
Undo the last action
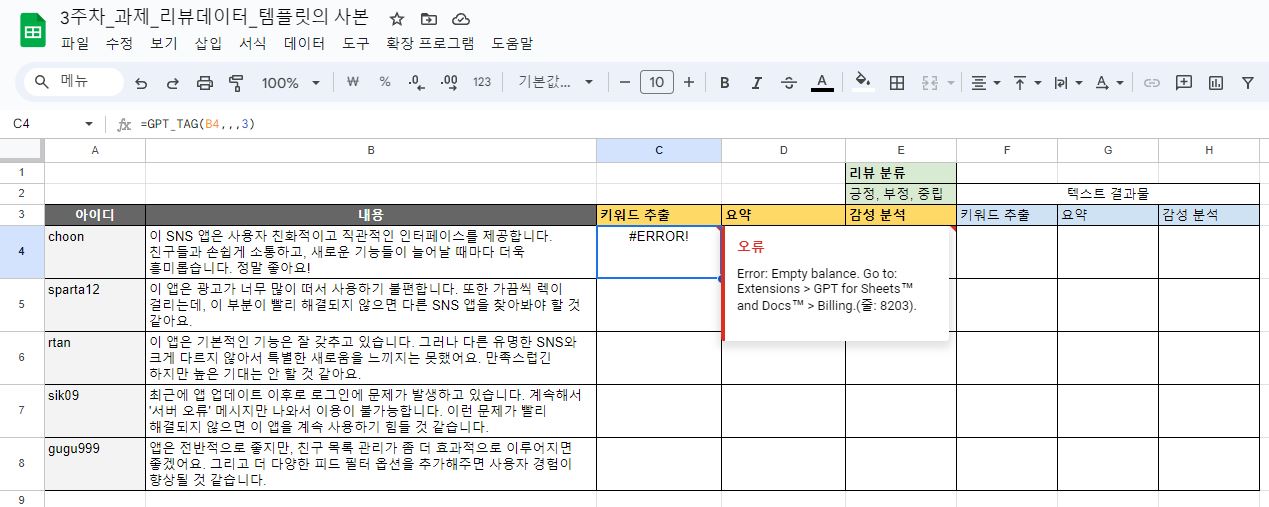(x=141, y=83)
